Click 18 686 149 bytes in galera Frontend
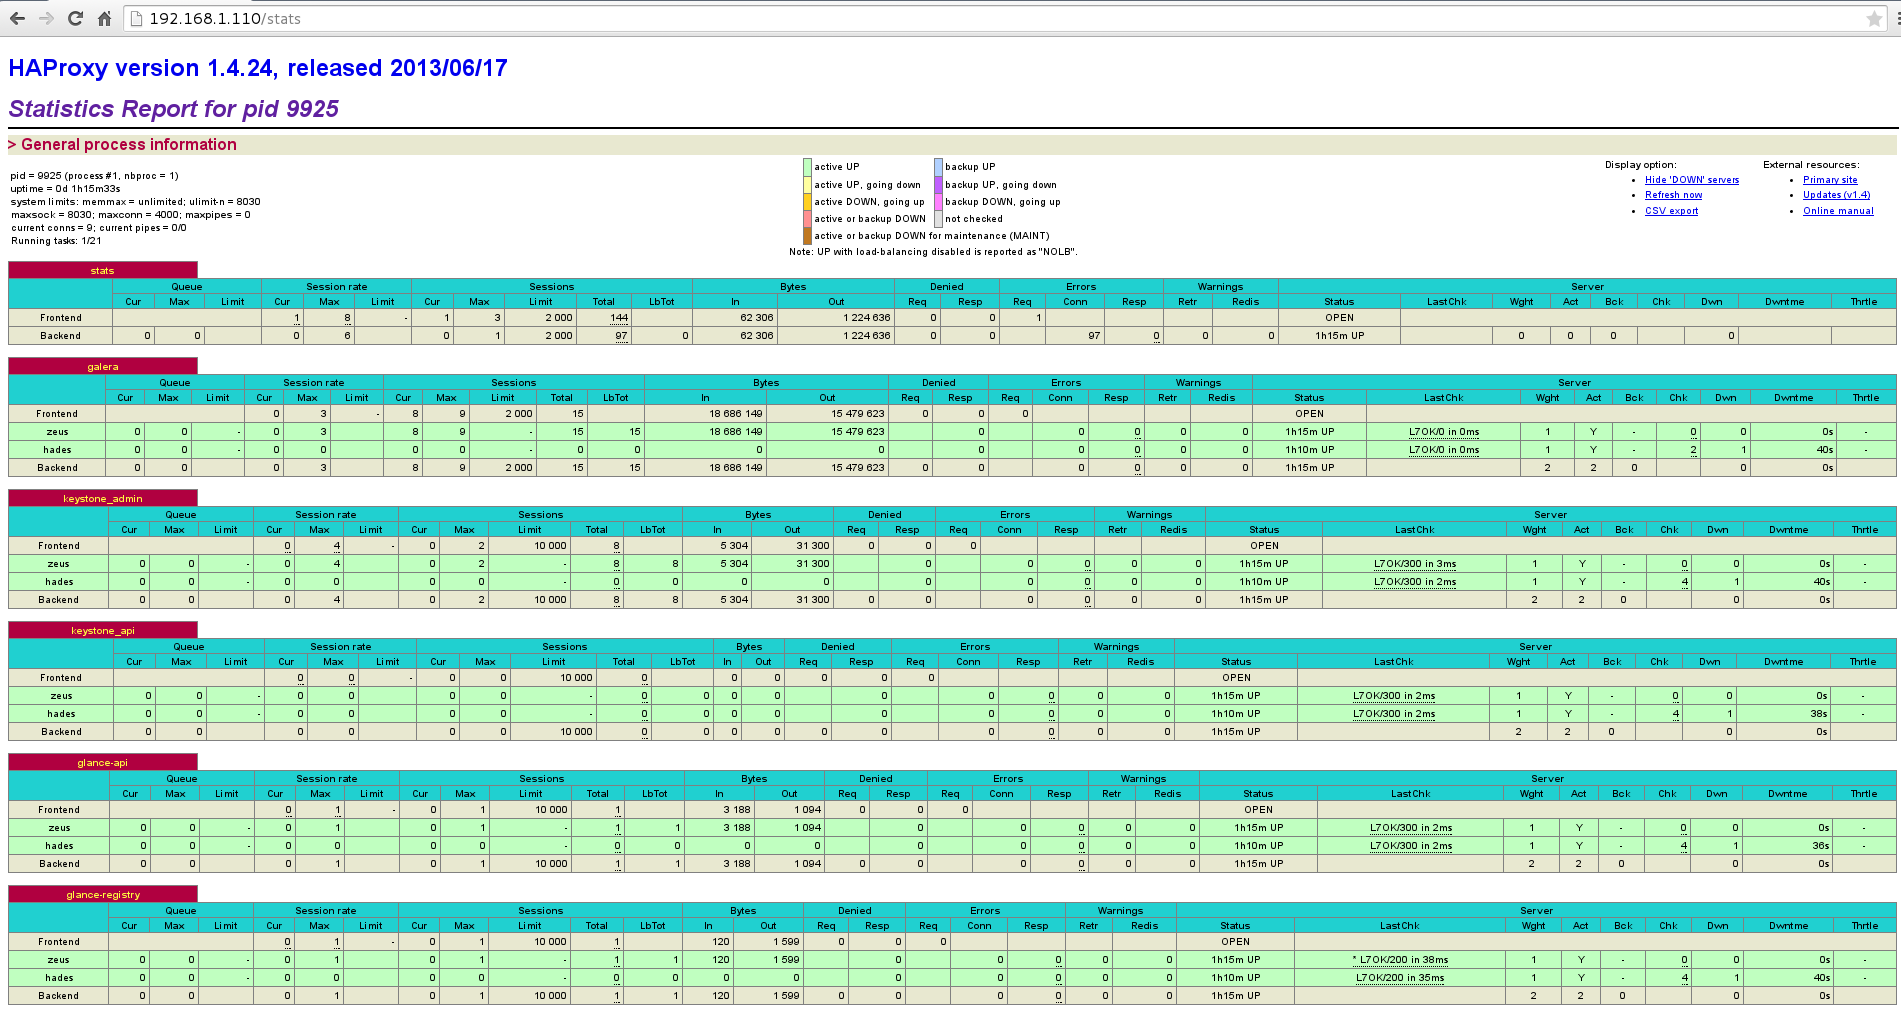The height and width of the screenshot is (1012, 1901). pyautogui.click(x=735, y=414)
